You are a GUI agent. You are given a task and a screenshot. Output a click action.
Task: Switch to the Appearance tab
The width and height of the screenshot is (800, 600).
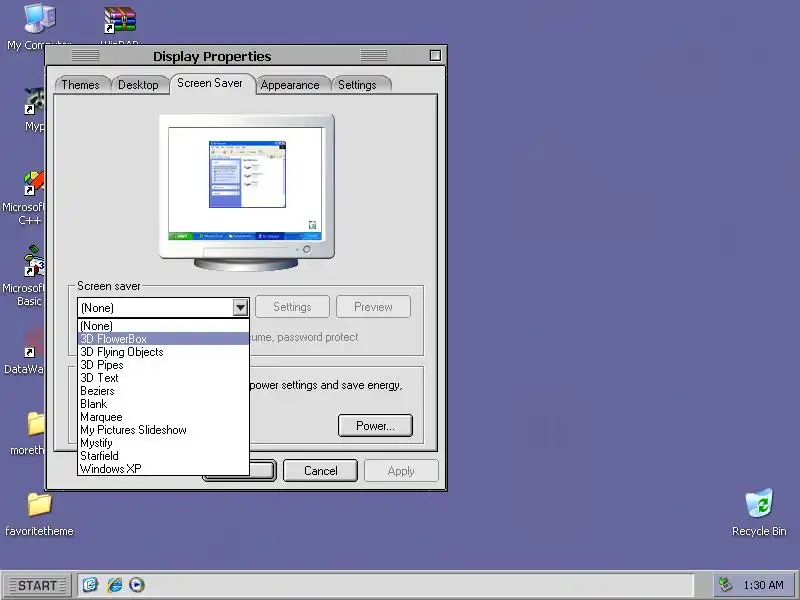coord(290,85)
